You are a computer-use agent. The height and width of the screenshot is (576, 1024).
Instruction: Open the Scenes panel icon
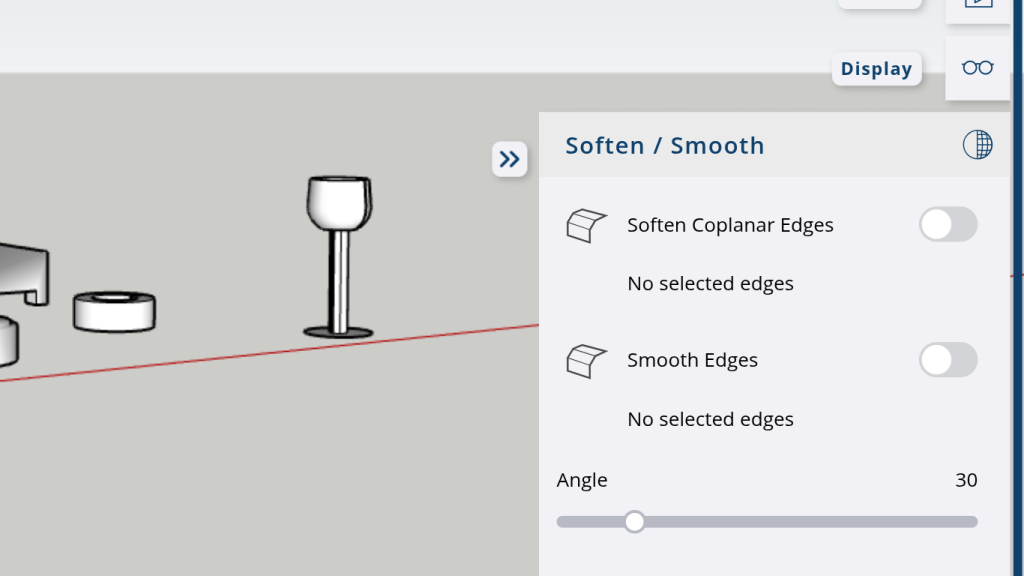point(977,5)
